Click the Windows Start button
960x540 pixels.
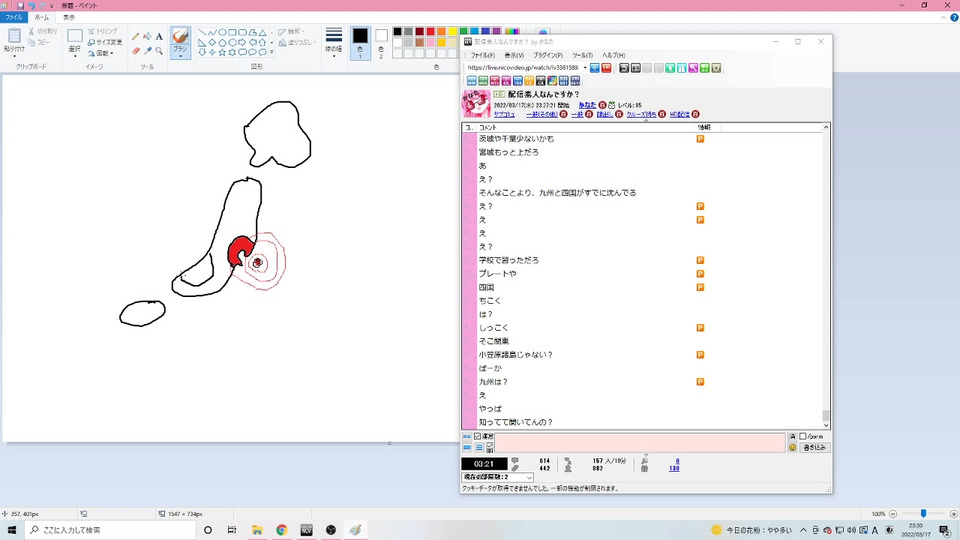pos(12,530)
